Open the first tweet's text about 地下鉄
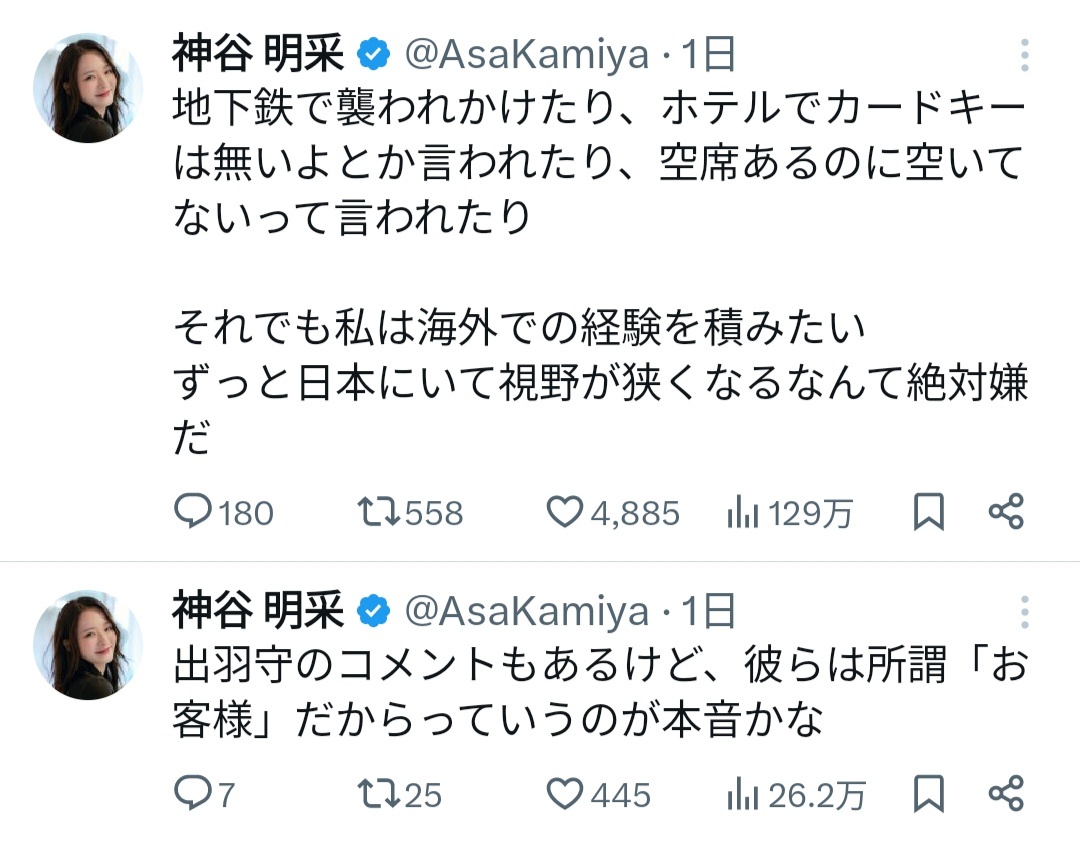Viewport: 1080px width, 843px height. pos(600,162)
